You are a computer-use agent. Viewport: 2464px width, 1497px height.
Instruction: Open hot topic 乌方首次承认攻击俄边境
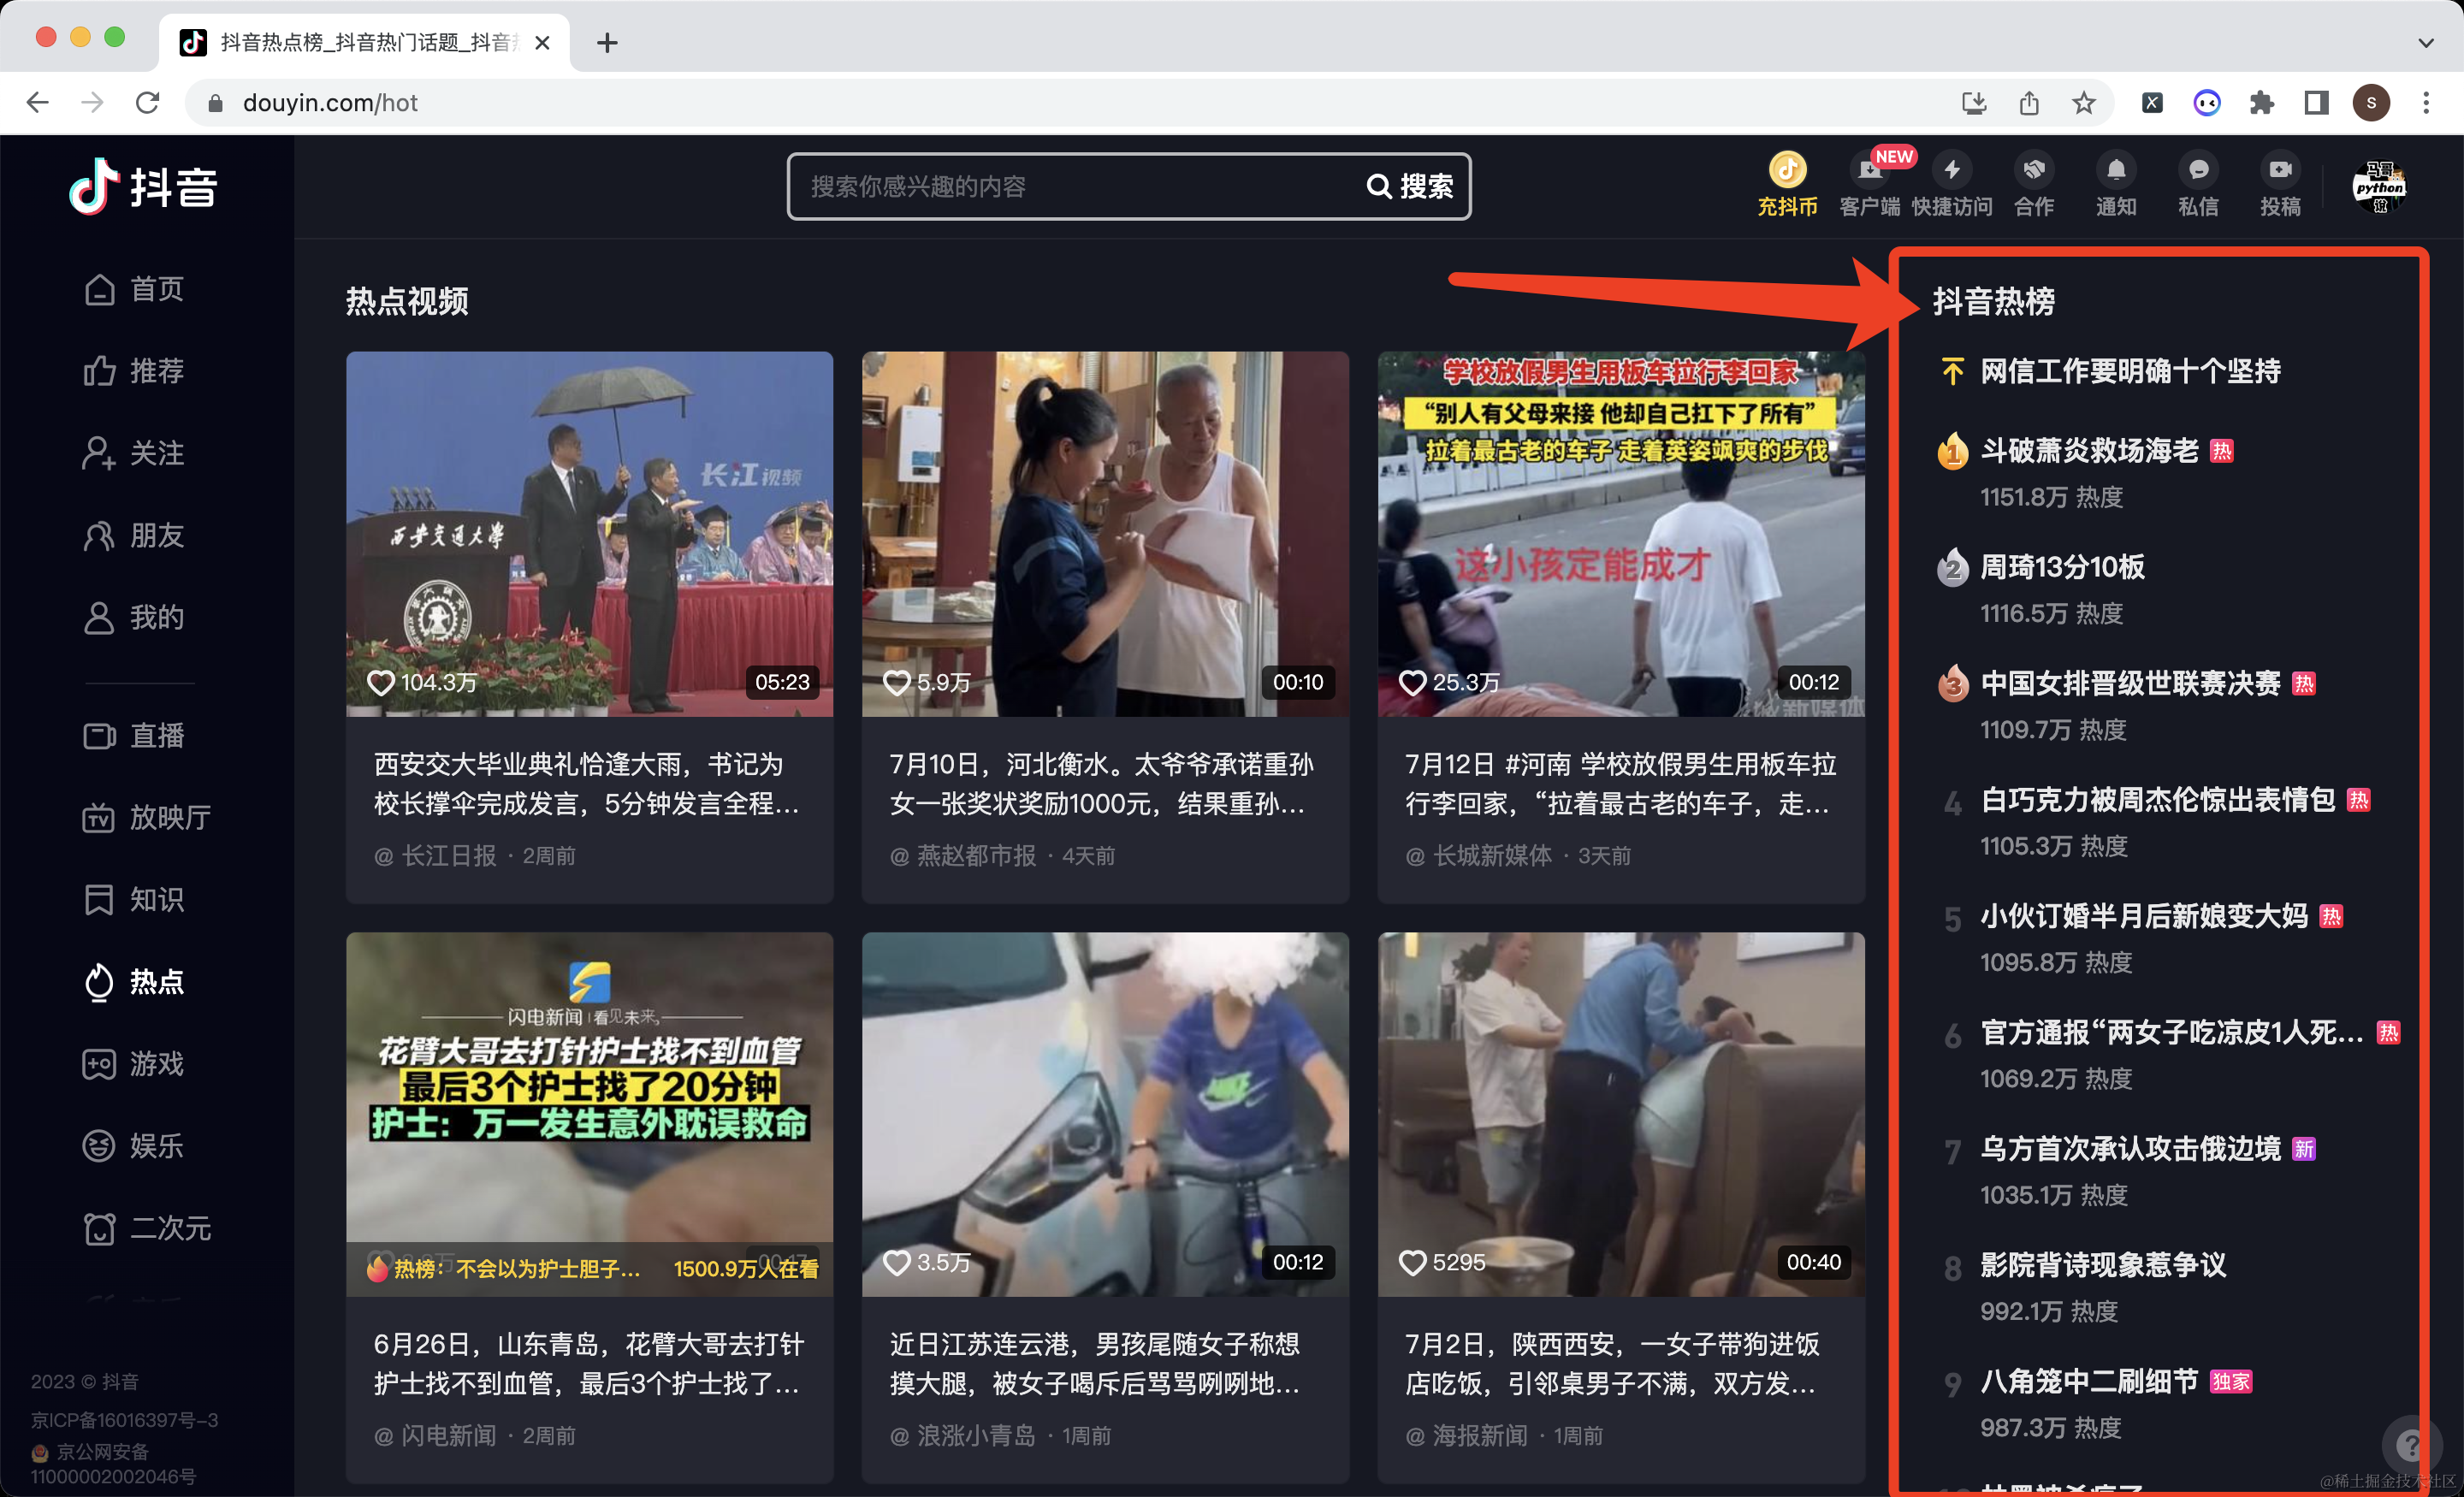pyautogui.click(x=2130, y=1149)
